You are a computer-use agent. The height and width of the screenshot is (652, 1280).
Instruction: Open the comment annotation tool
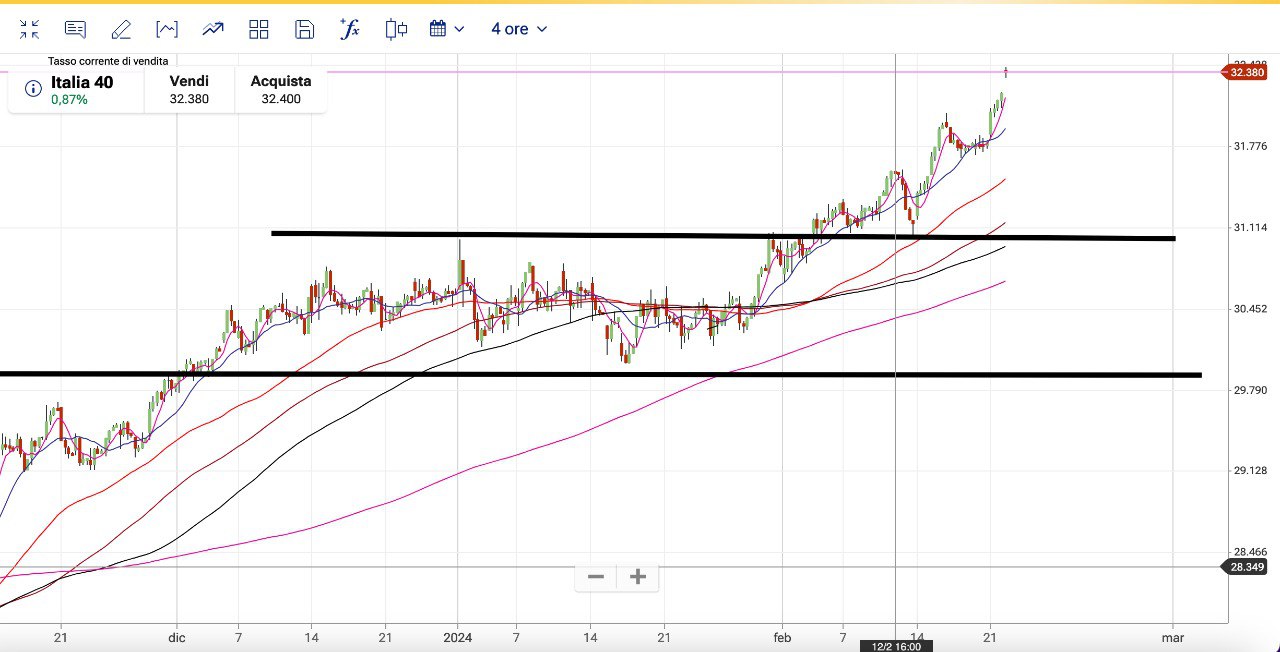75,29
